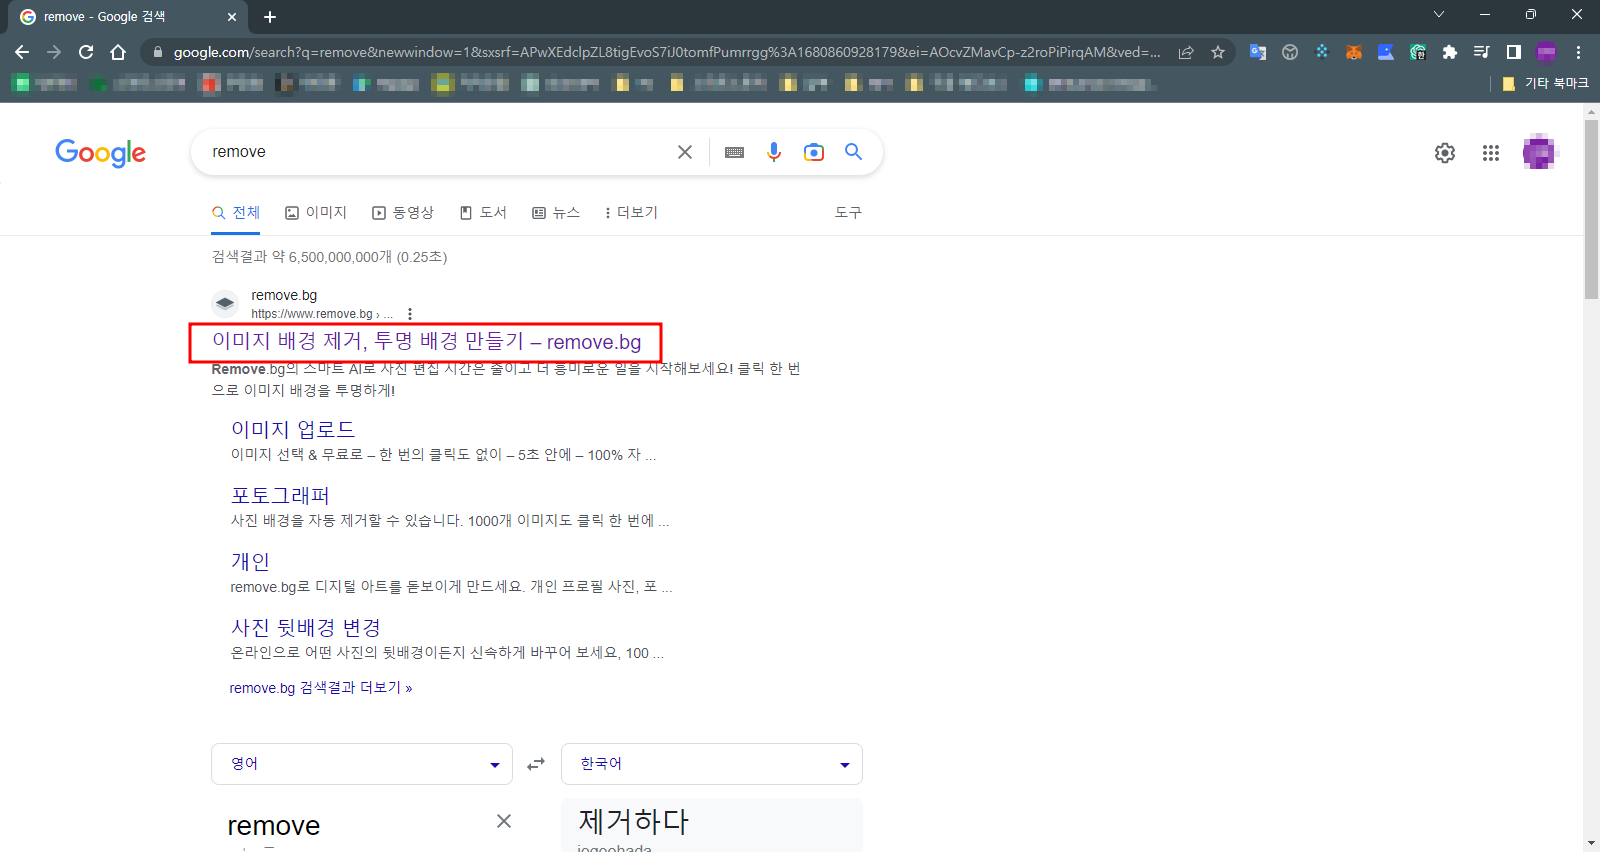Share this page from the address bar

pos(1186,52)
